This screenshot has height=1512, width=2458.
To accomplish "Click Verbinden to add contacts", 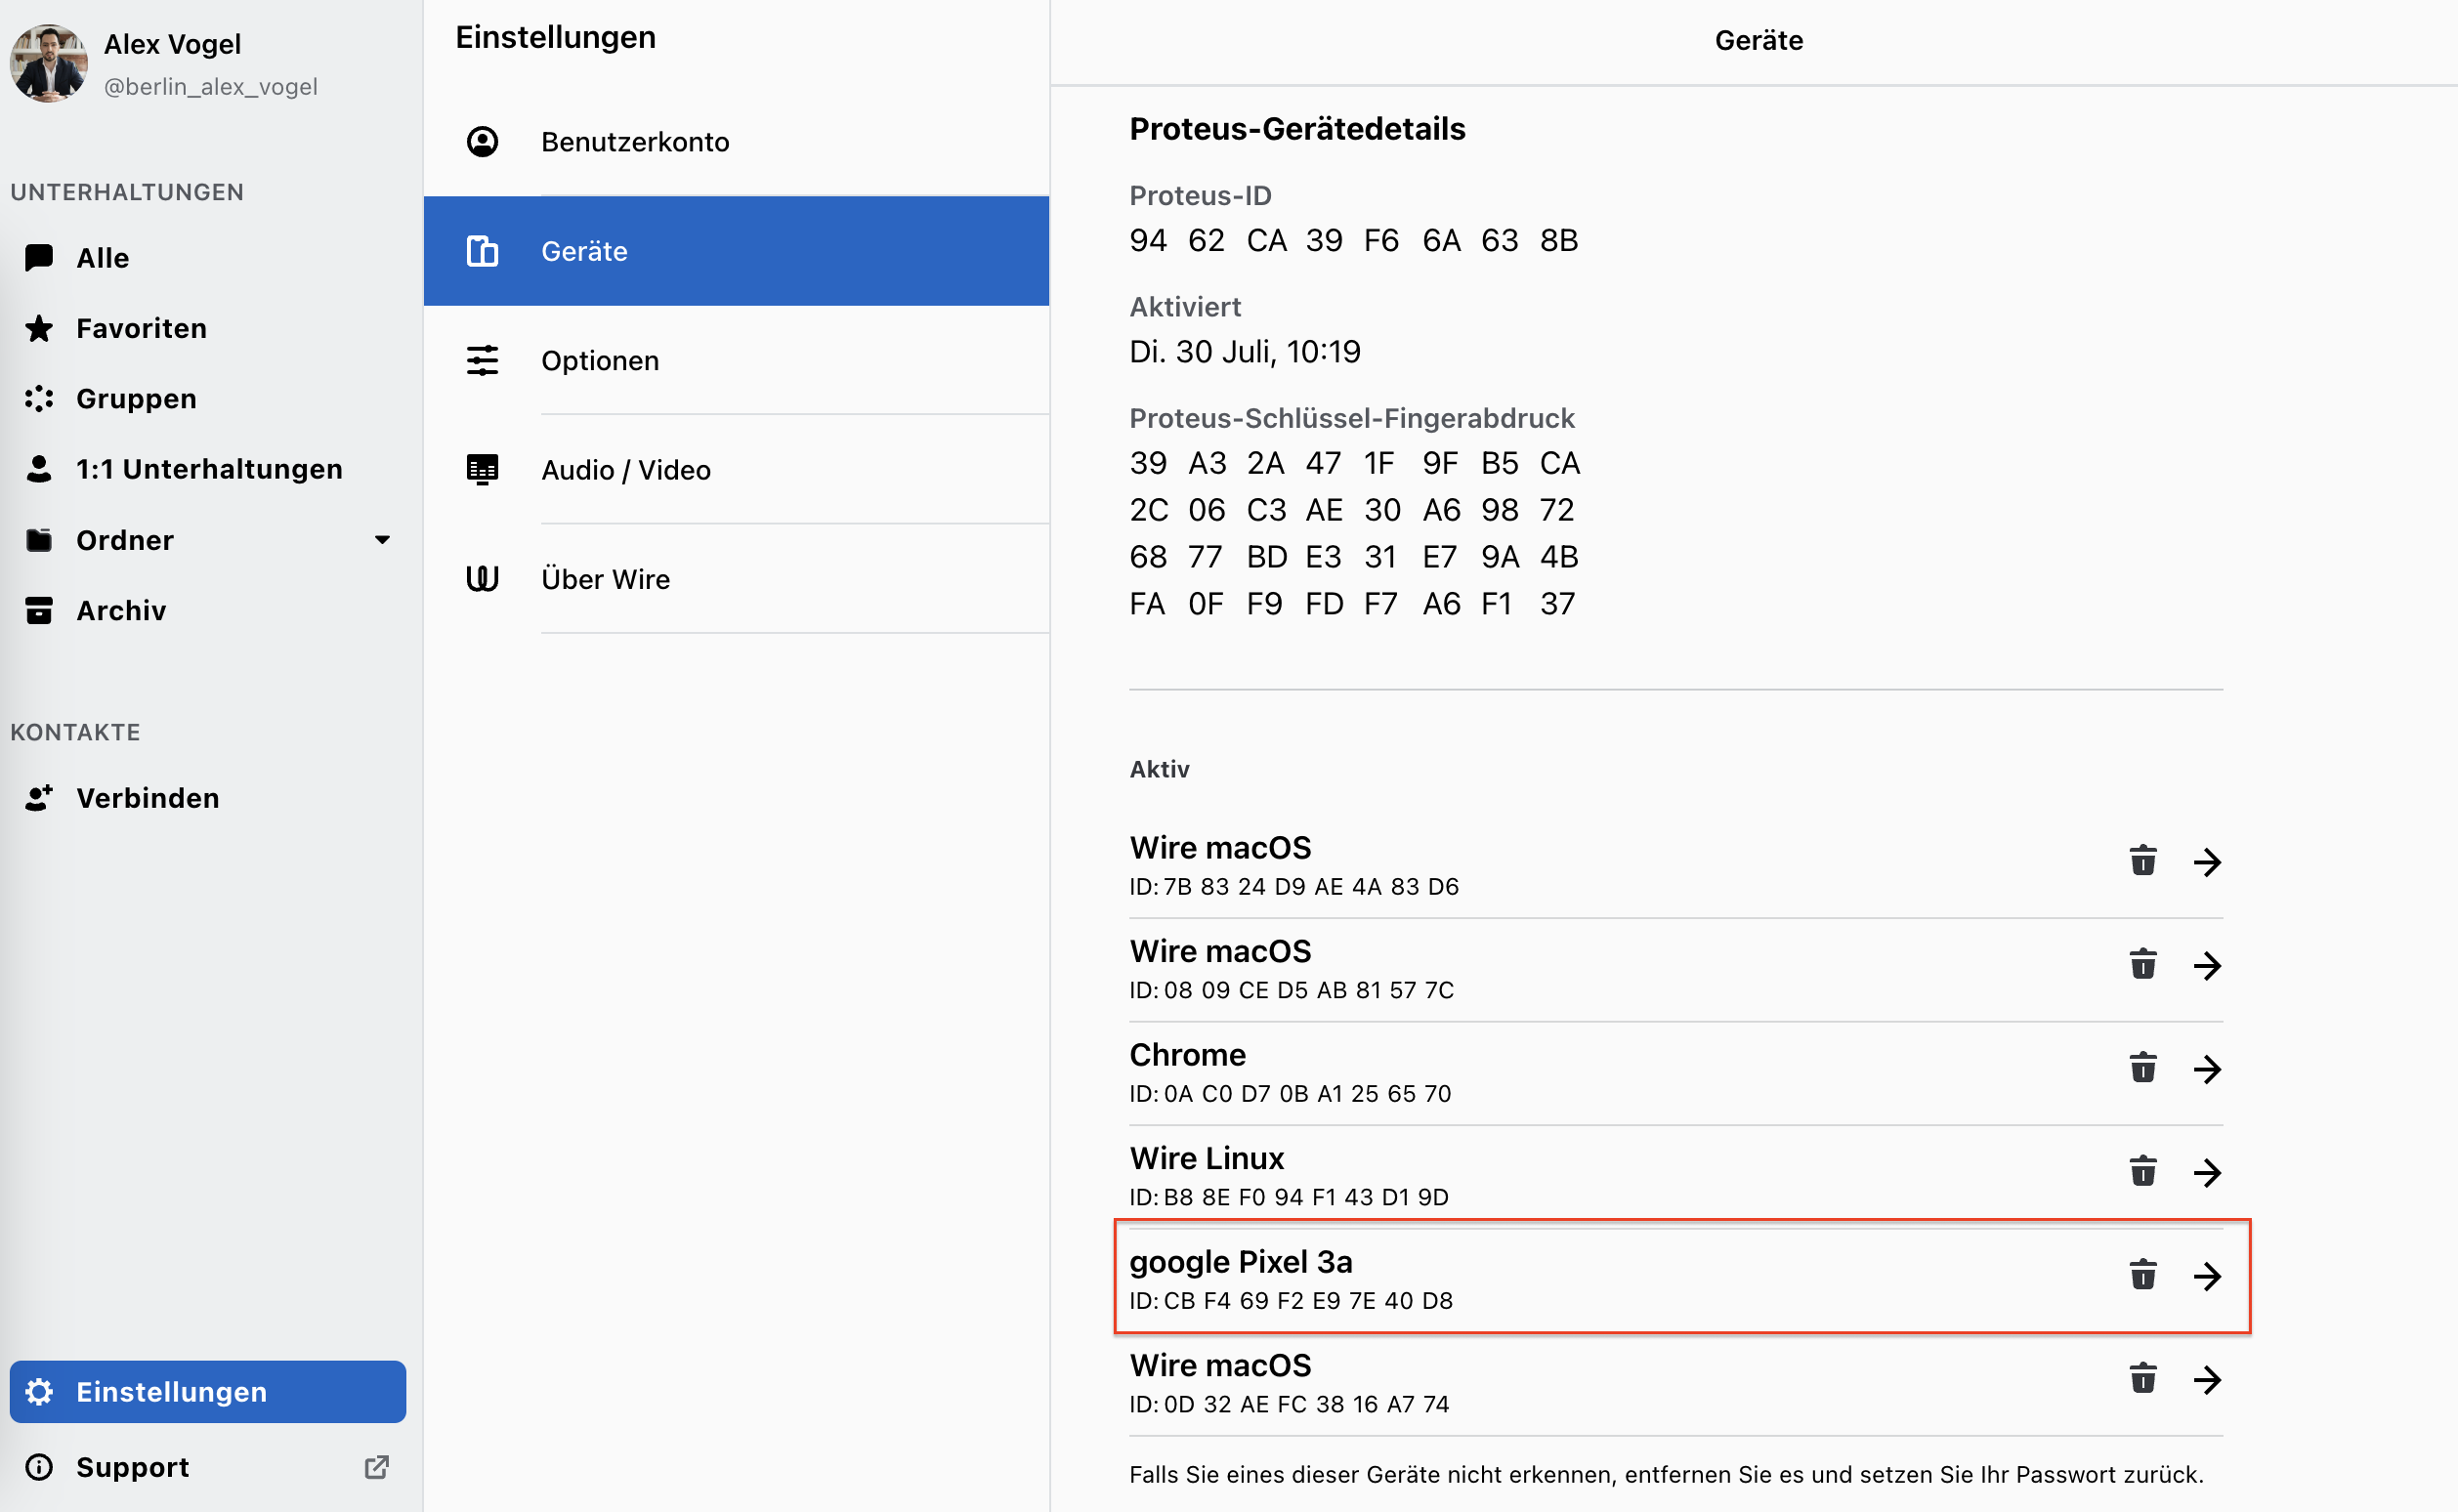I will [208, 798].
